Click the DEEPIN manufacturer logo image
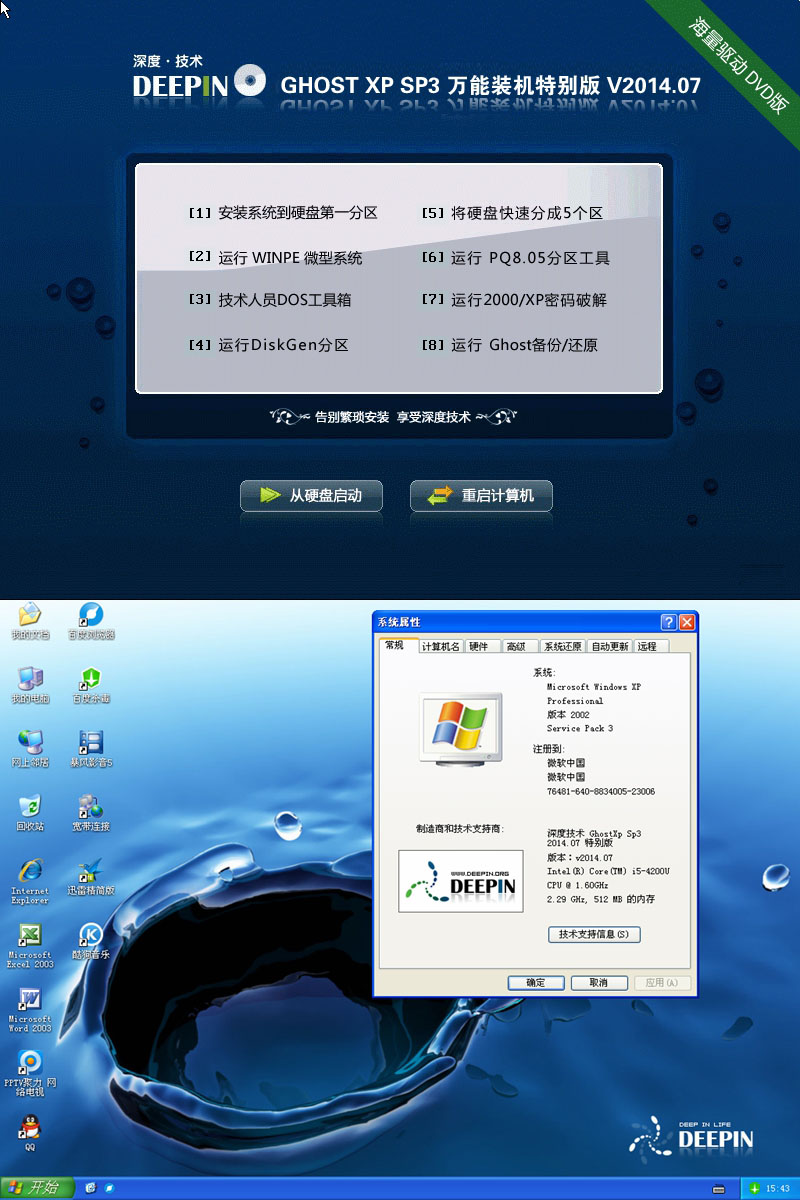This screenshot has width=800, height=1200. tap(461, 881)
